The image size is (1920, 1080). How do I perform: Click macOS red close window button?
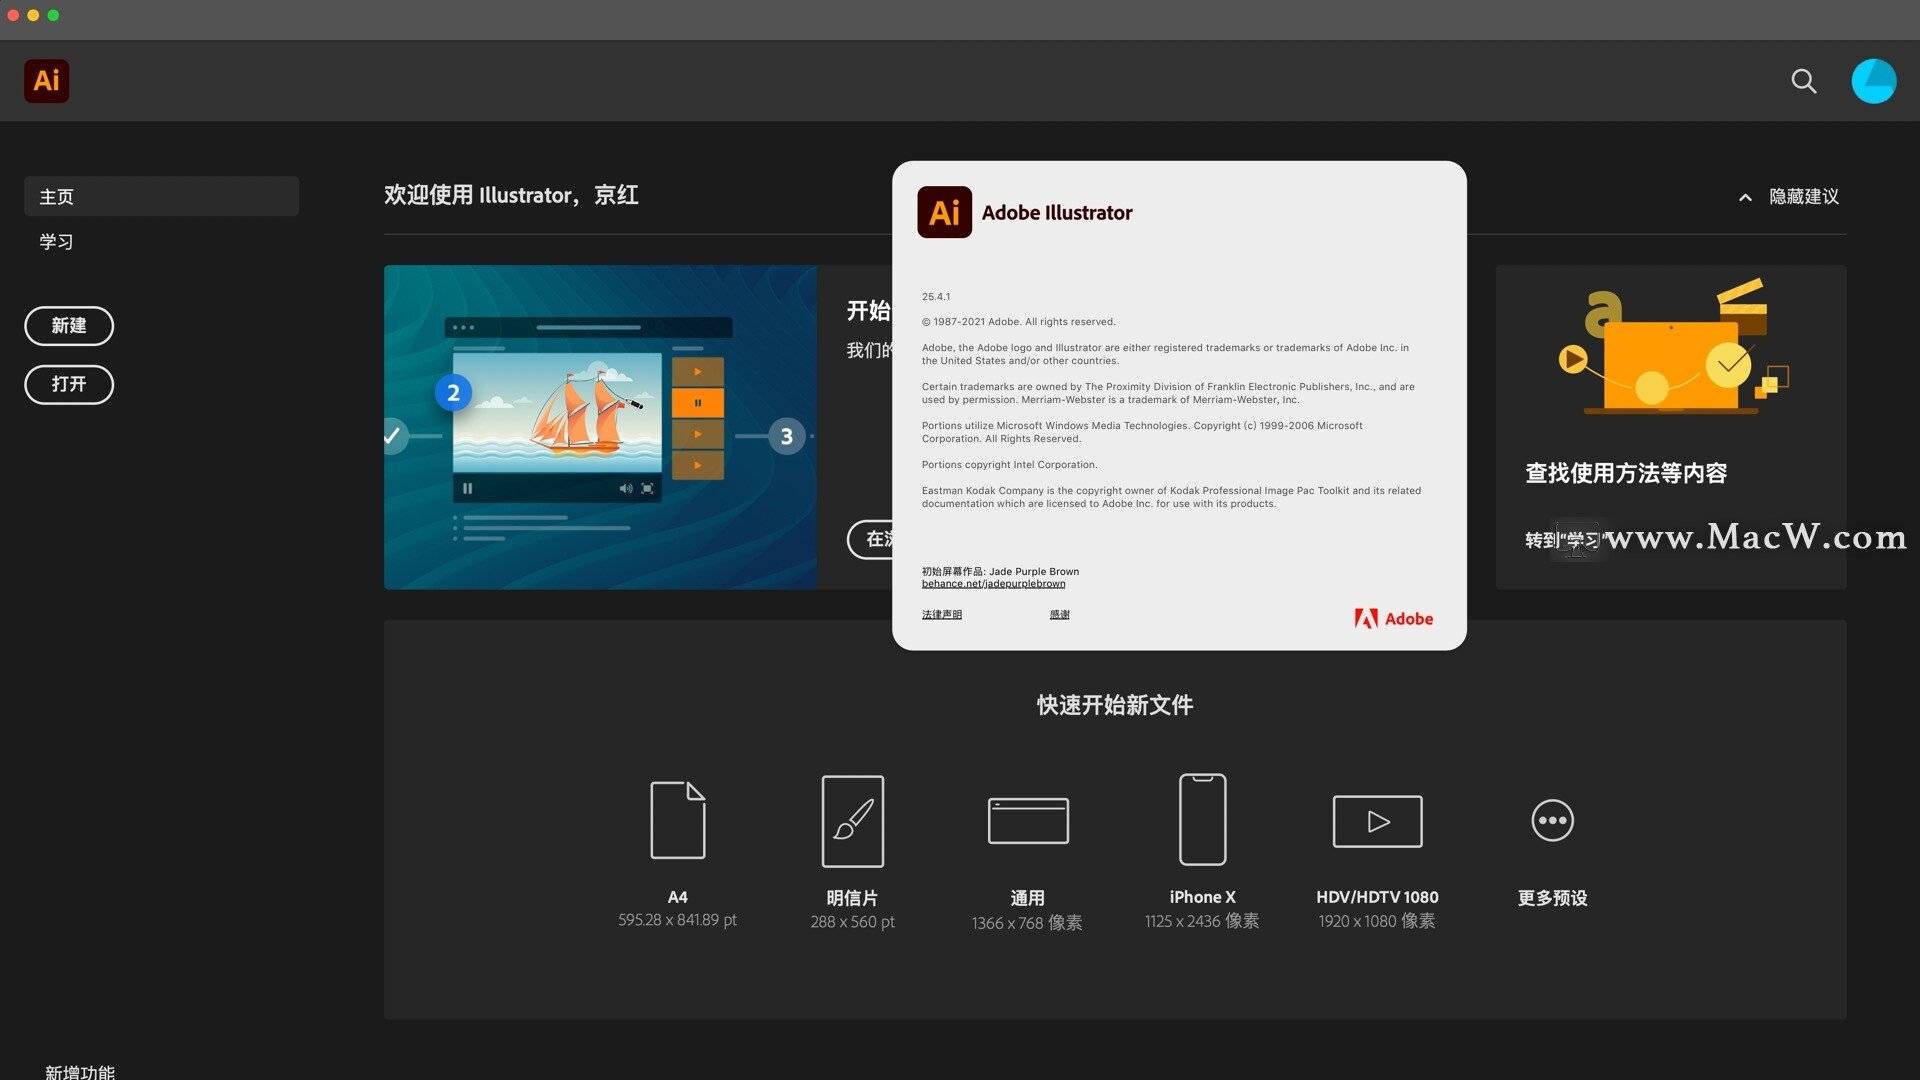13,15
